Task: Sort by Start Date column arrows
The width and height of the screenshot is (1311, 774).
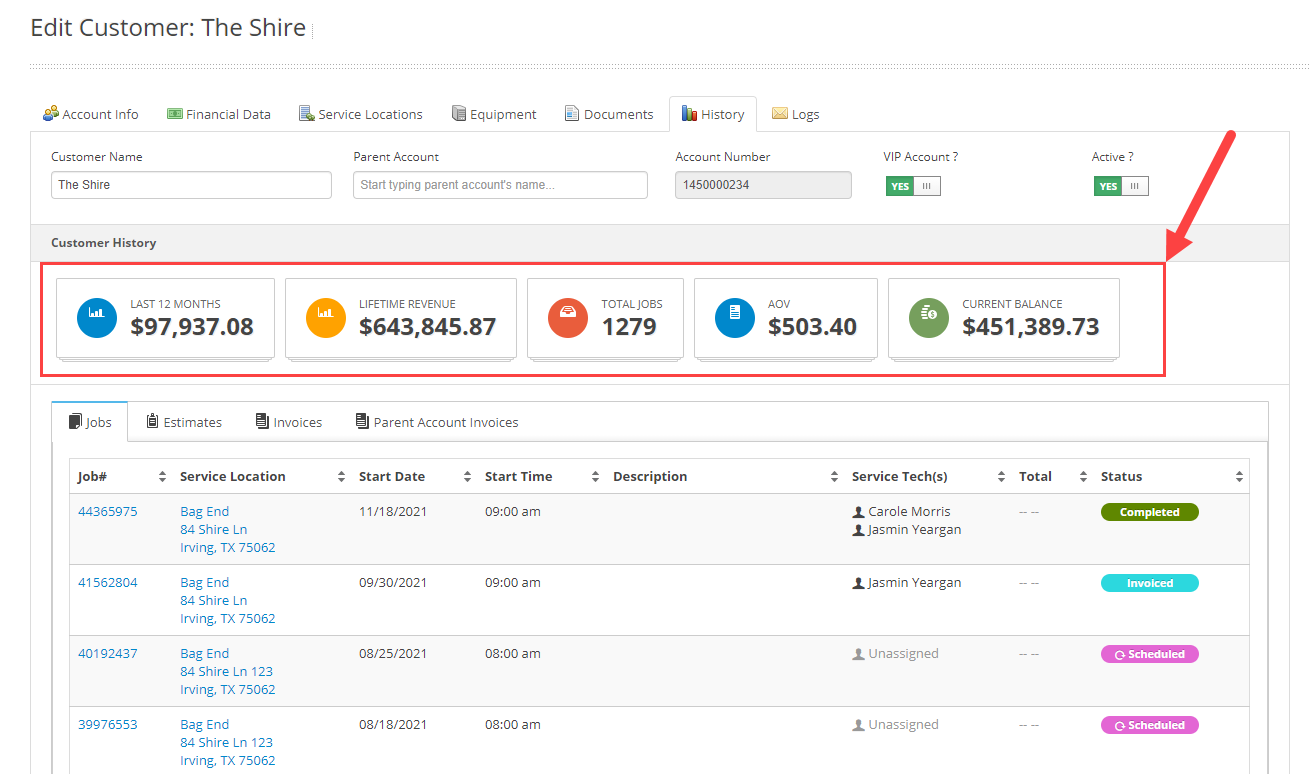Action: 467,477
